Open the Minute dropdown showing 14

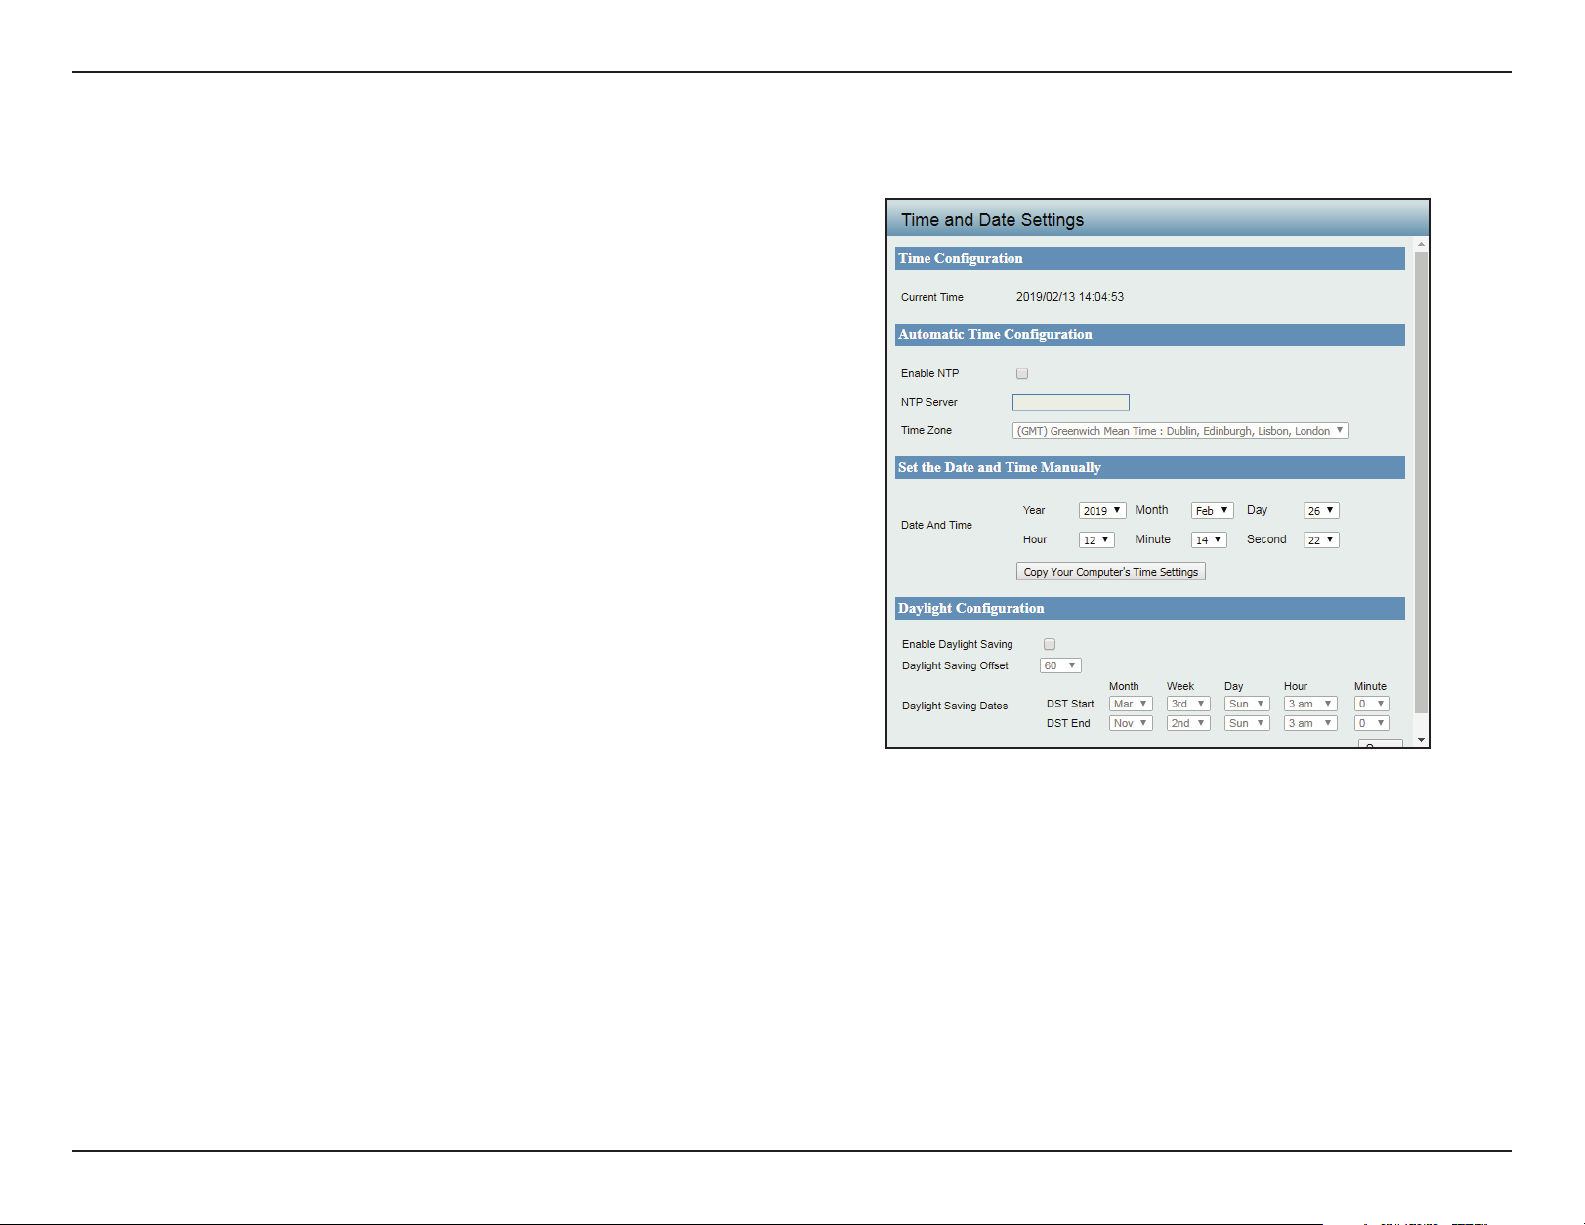tap(1208, 540)
